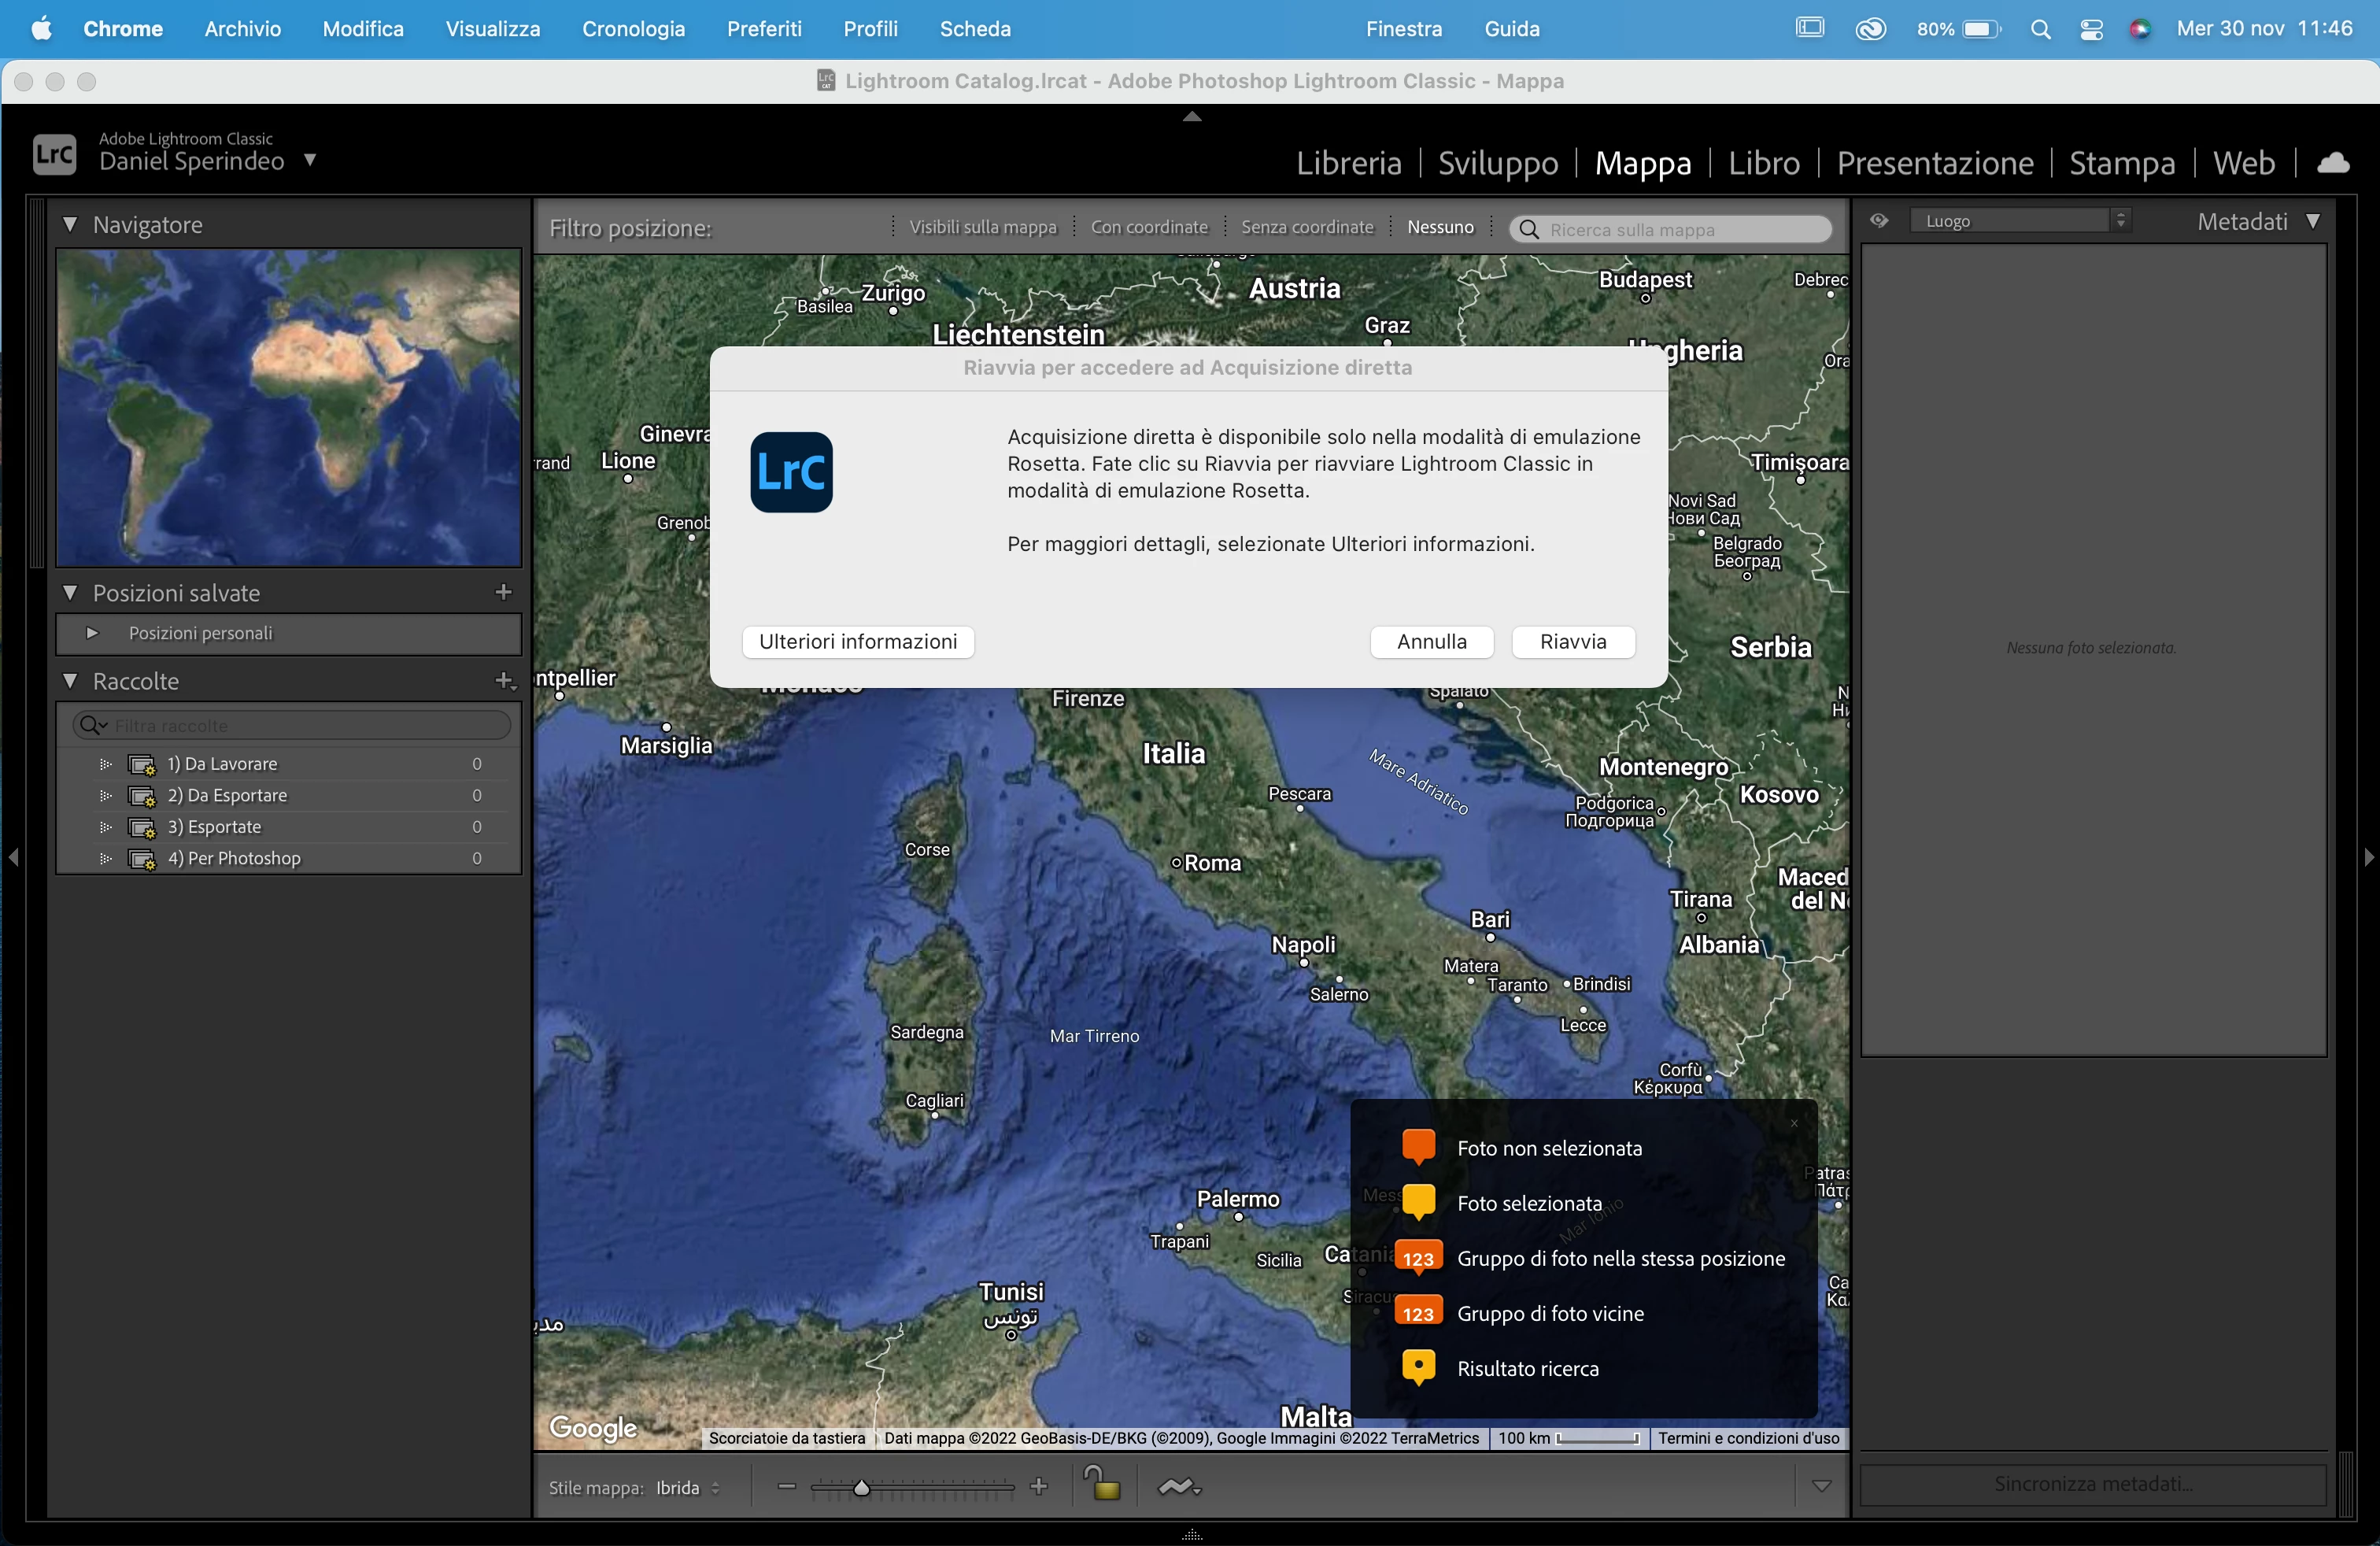Click the 'Ulteriori informazioni' button
Viewport: 2380px width, 1546px height.
pos(857,642)
